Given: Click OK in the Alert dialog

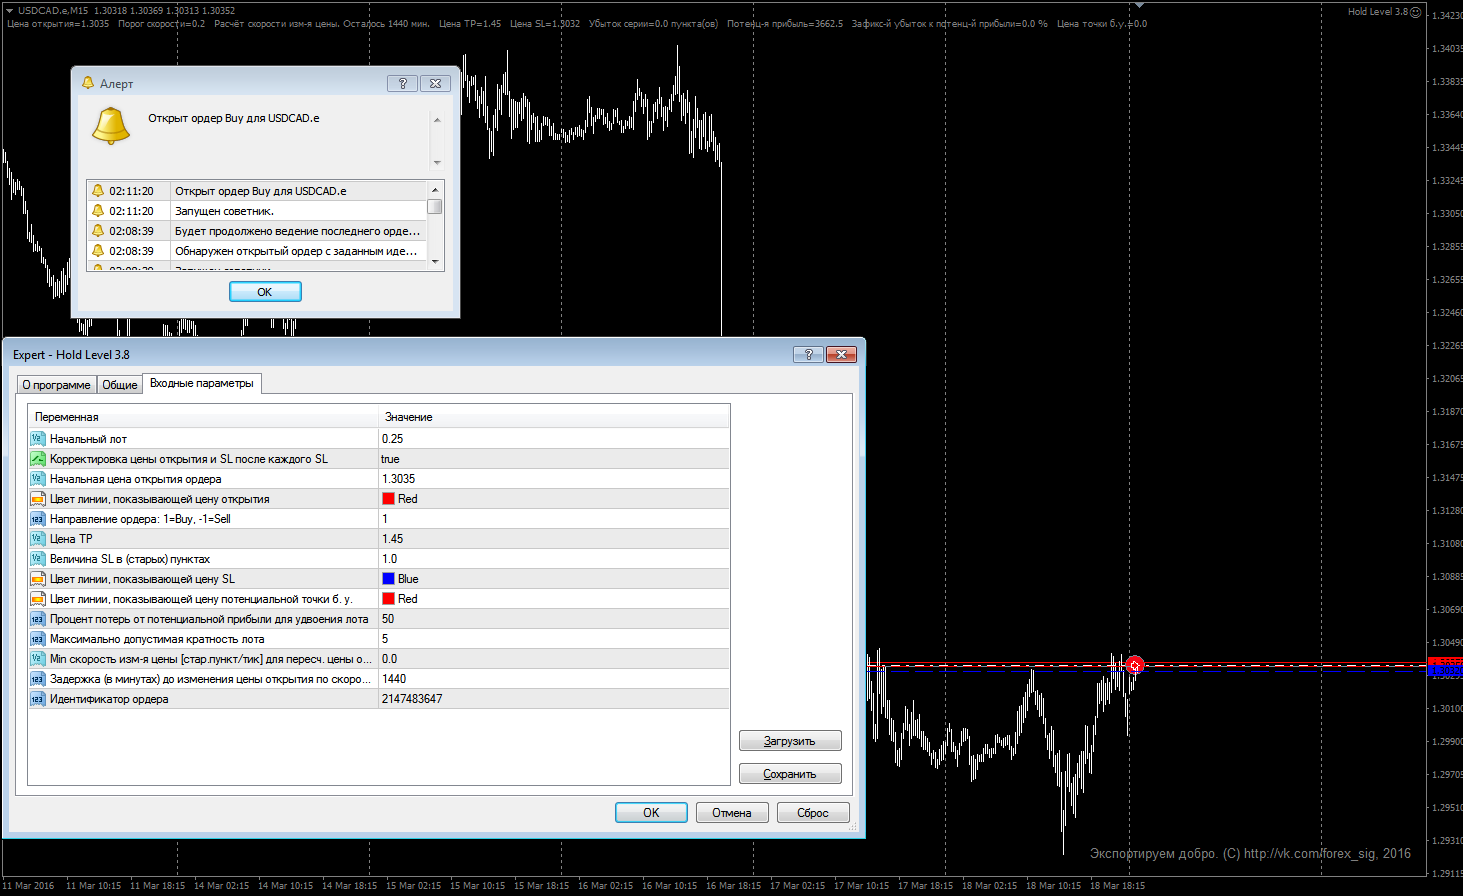Looking at the screenshot, I should click(265, 291).
